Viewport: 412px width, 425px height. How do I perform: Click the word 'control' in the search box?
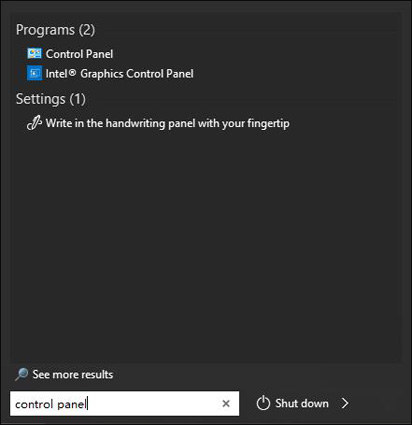[34, 404]
